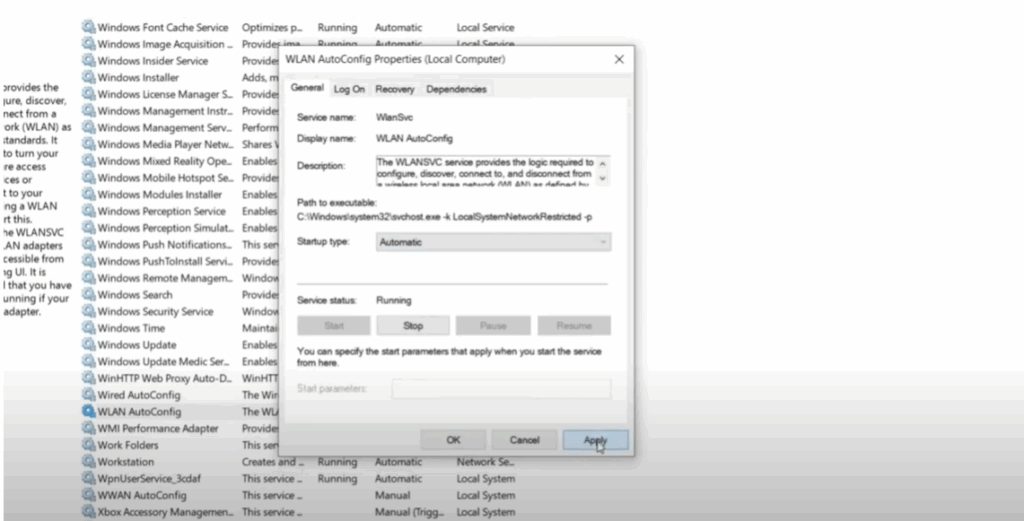
Task: Click gear icon beside Windows Update
Action: pyautogui.click(x=89, y=344)
